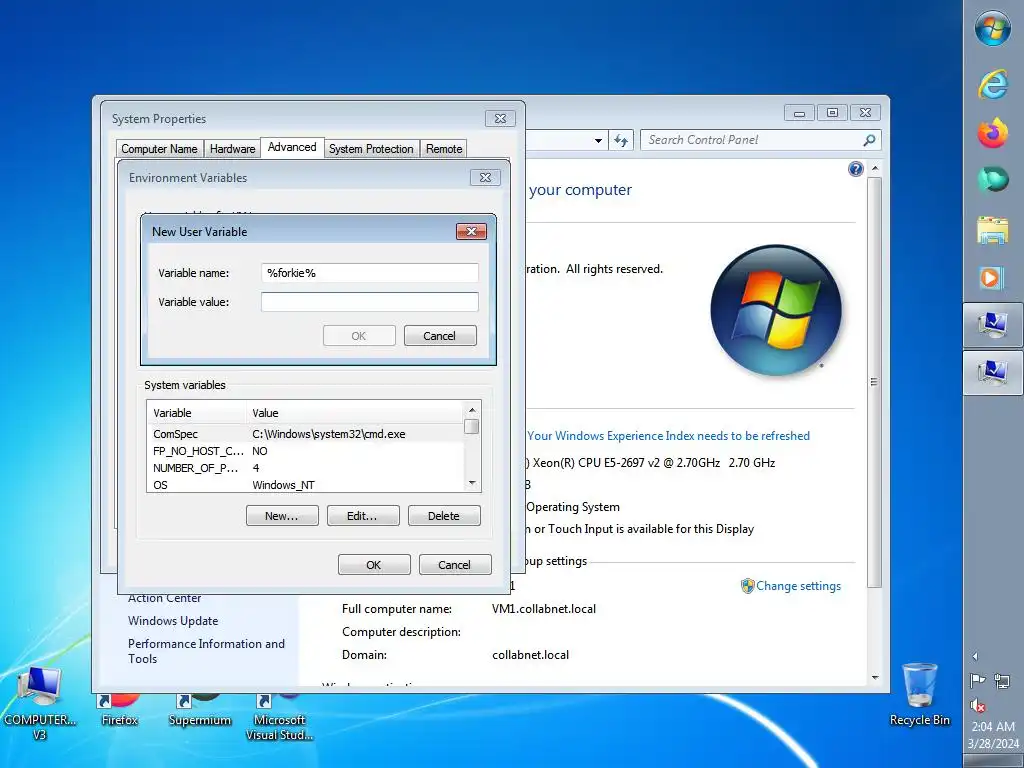Viewport: 1024px width, 768px height.
Task: Close New User Variable dialog with X
Action: point(472,231)
